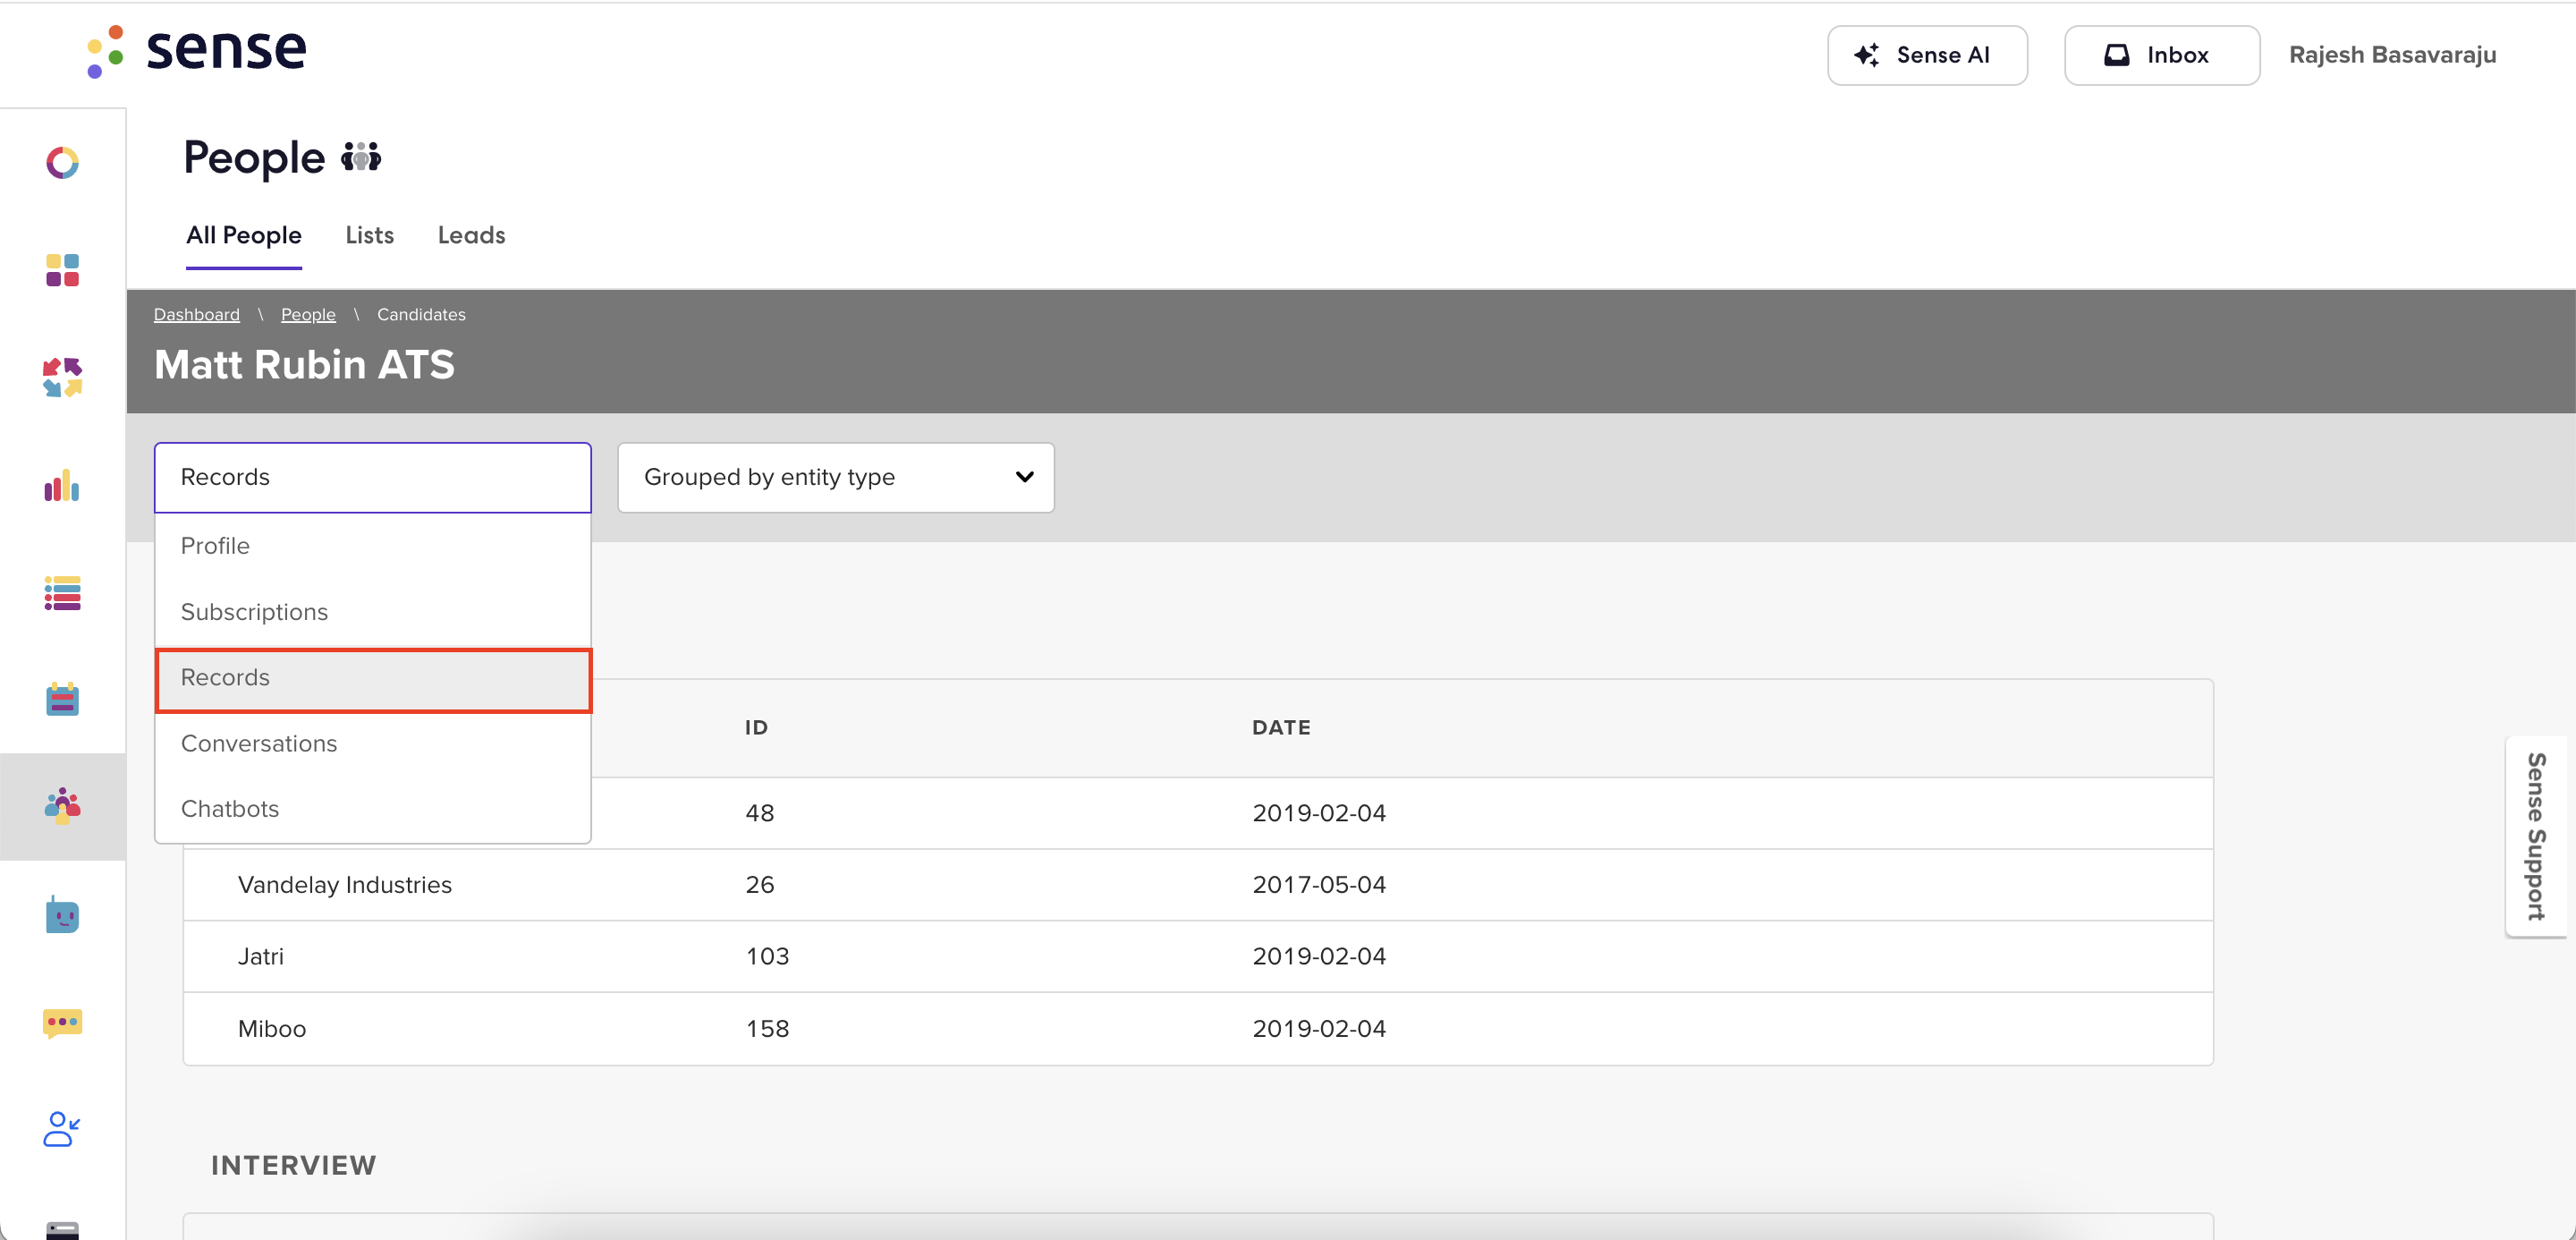This screenshot has height=1240, width=2576.
Task: Click the date 2017-05-04
Action: point(1319,885)
